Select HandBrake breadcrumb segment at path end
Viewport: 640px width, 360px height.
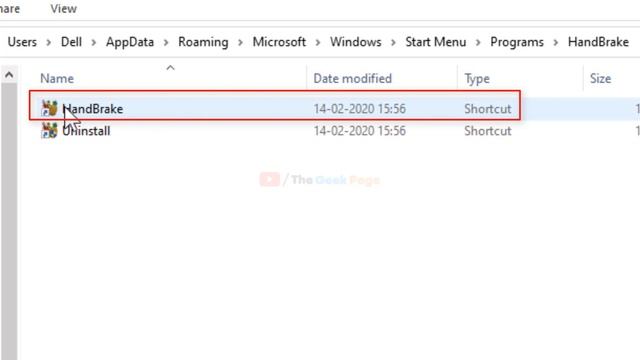pos(598,42)
